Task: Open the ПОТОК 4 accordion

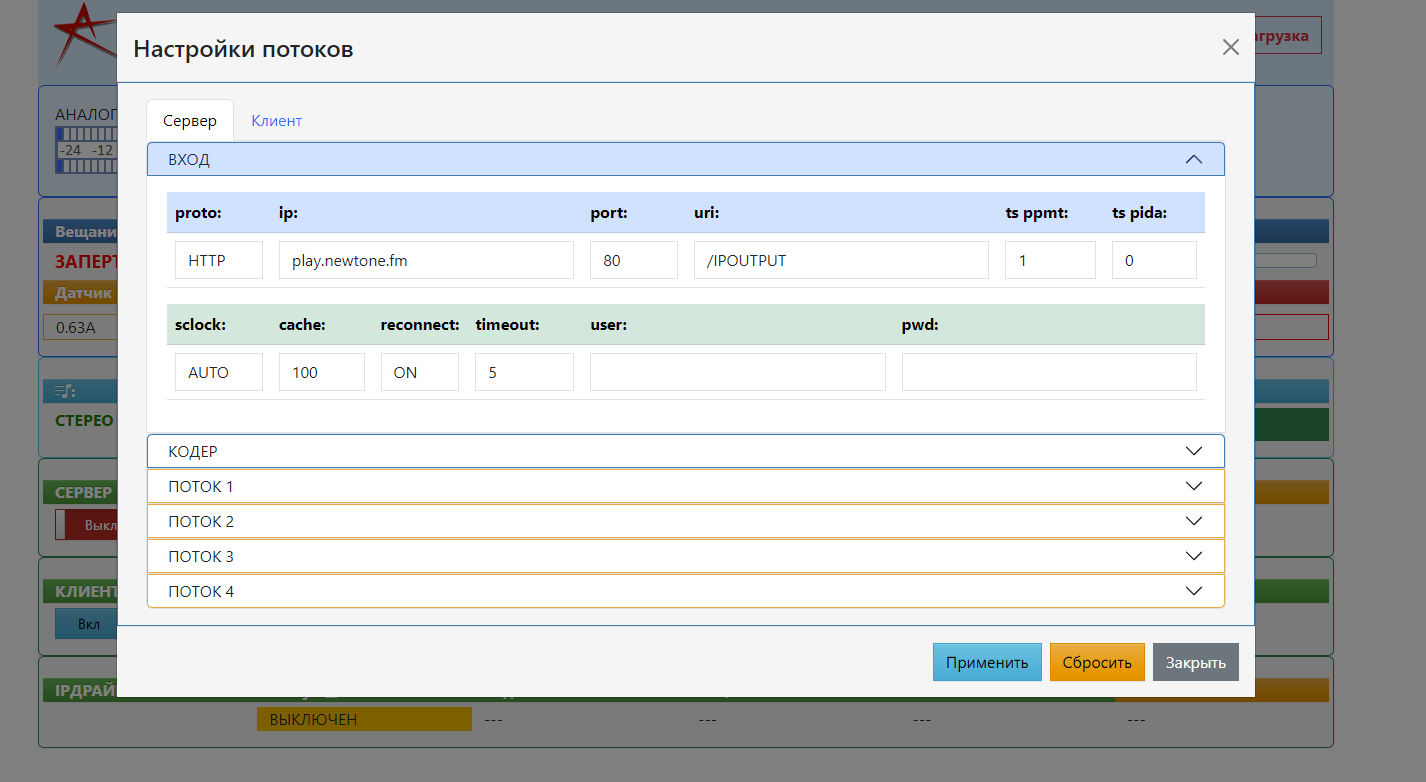Action: (x=685, y=591)
